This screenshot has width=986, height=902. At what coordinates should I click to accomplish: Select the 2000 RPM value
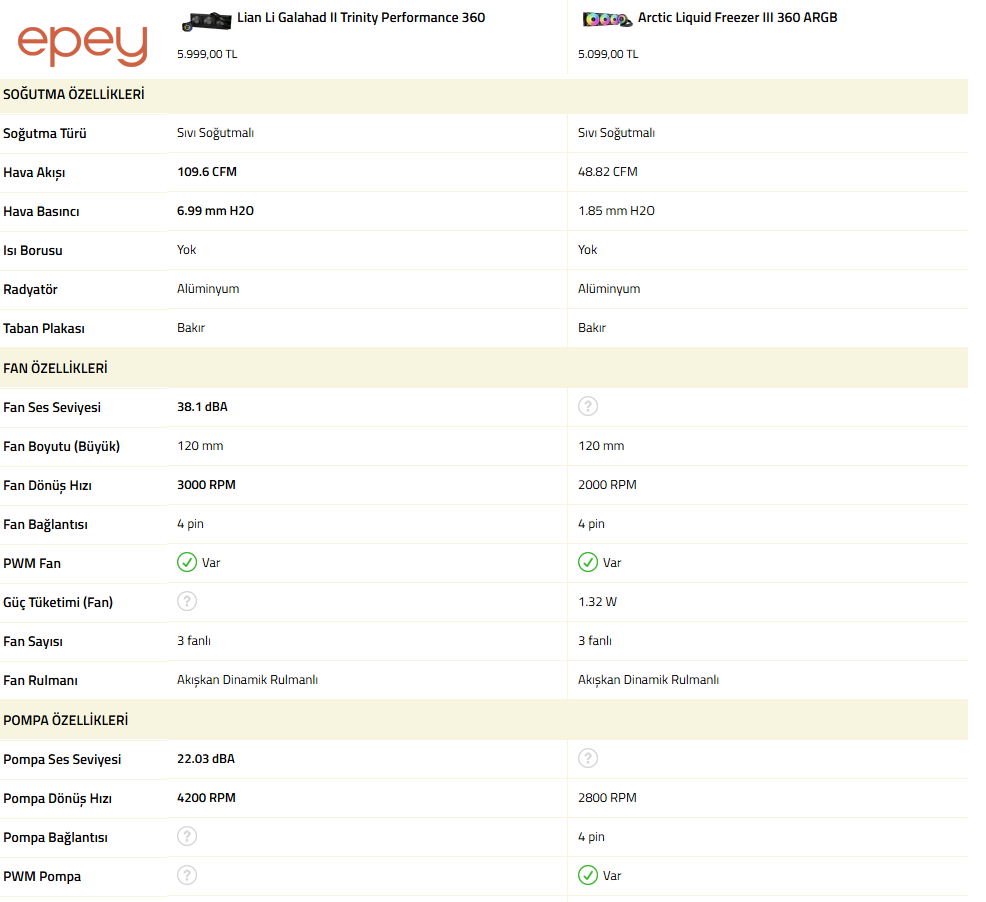point(607,485)
